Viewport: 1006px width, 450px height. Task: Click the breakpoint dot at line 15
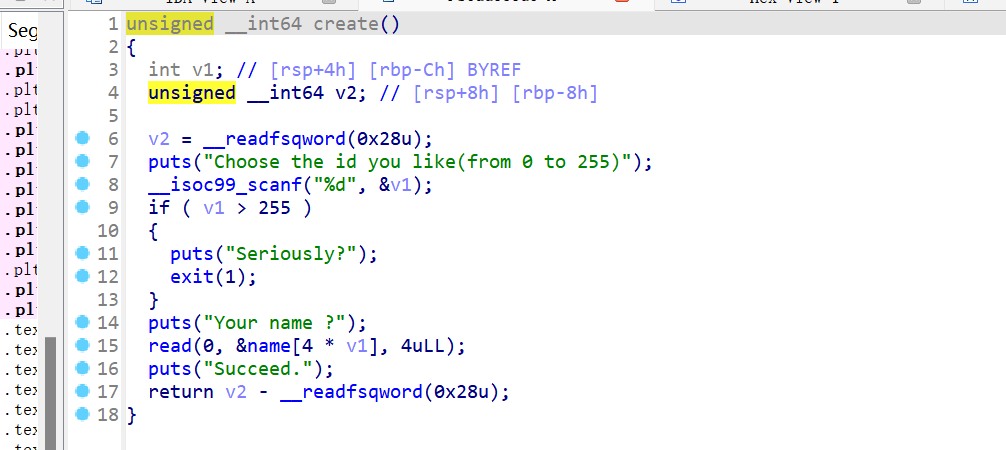click(83, 345)
